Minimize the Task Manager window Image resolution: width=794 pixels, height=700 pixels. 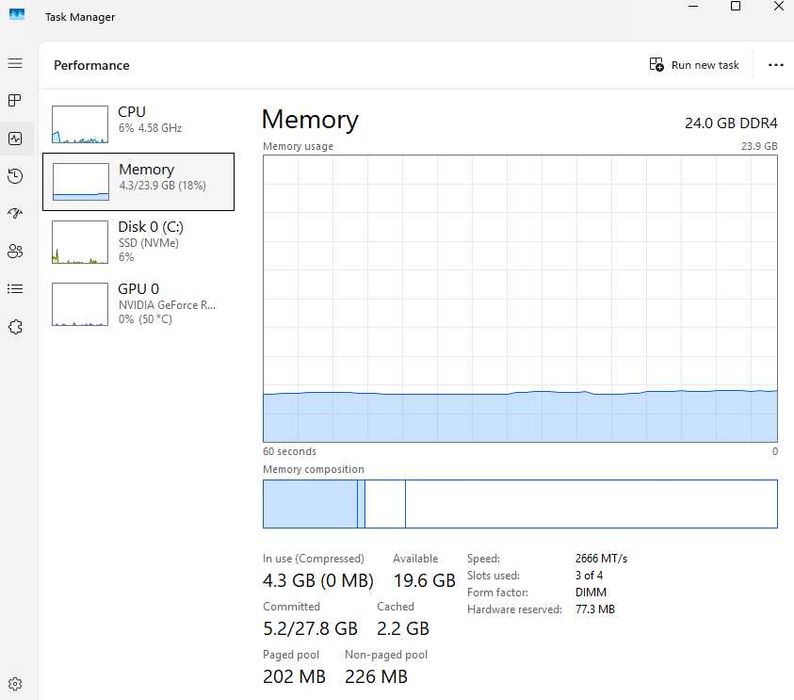693,6
